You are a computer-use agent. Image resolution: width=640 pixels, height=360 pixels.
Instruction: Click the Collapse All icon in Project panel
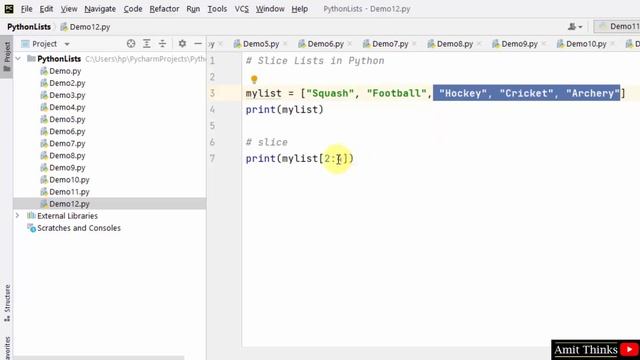click(162, 44)
